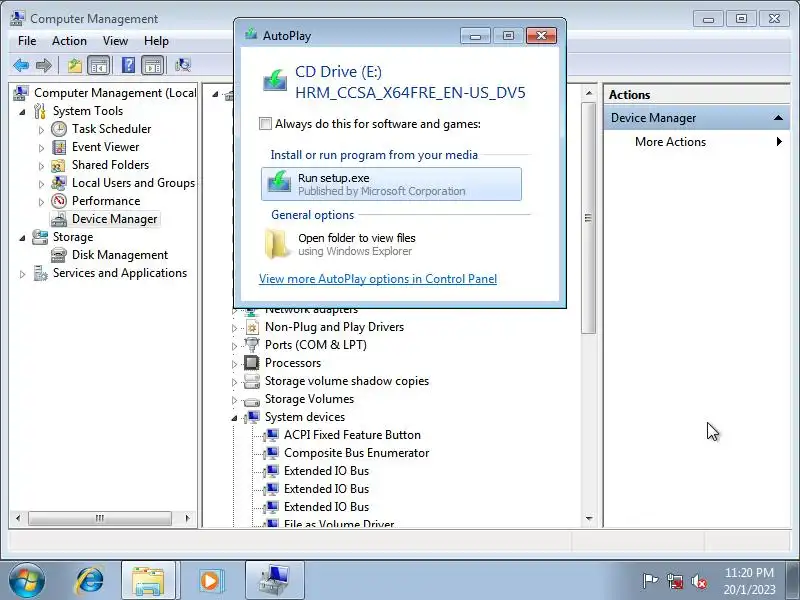Image resolution: width=800 pixels, height=600 pixels.
Task: Click the Back arrow in the toolbar
Action: tap(21, 65)
